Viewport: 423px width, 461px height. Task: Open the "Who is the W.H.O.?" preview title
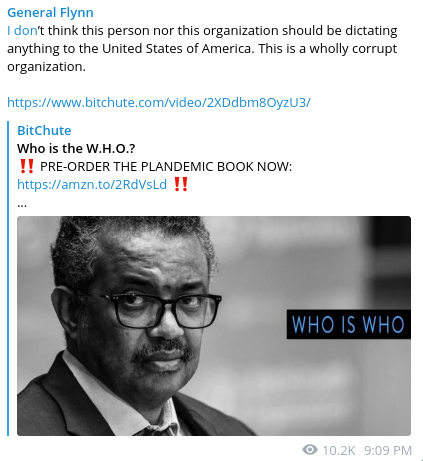point(76,148)
